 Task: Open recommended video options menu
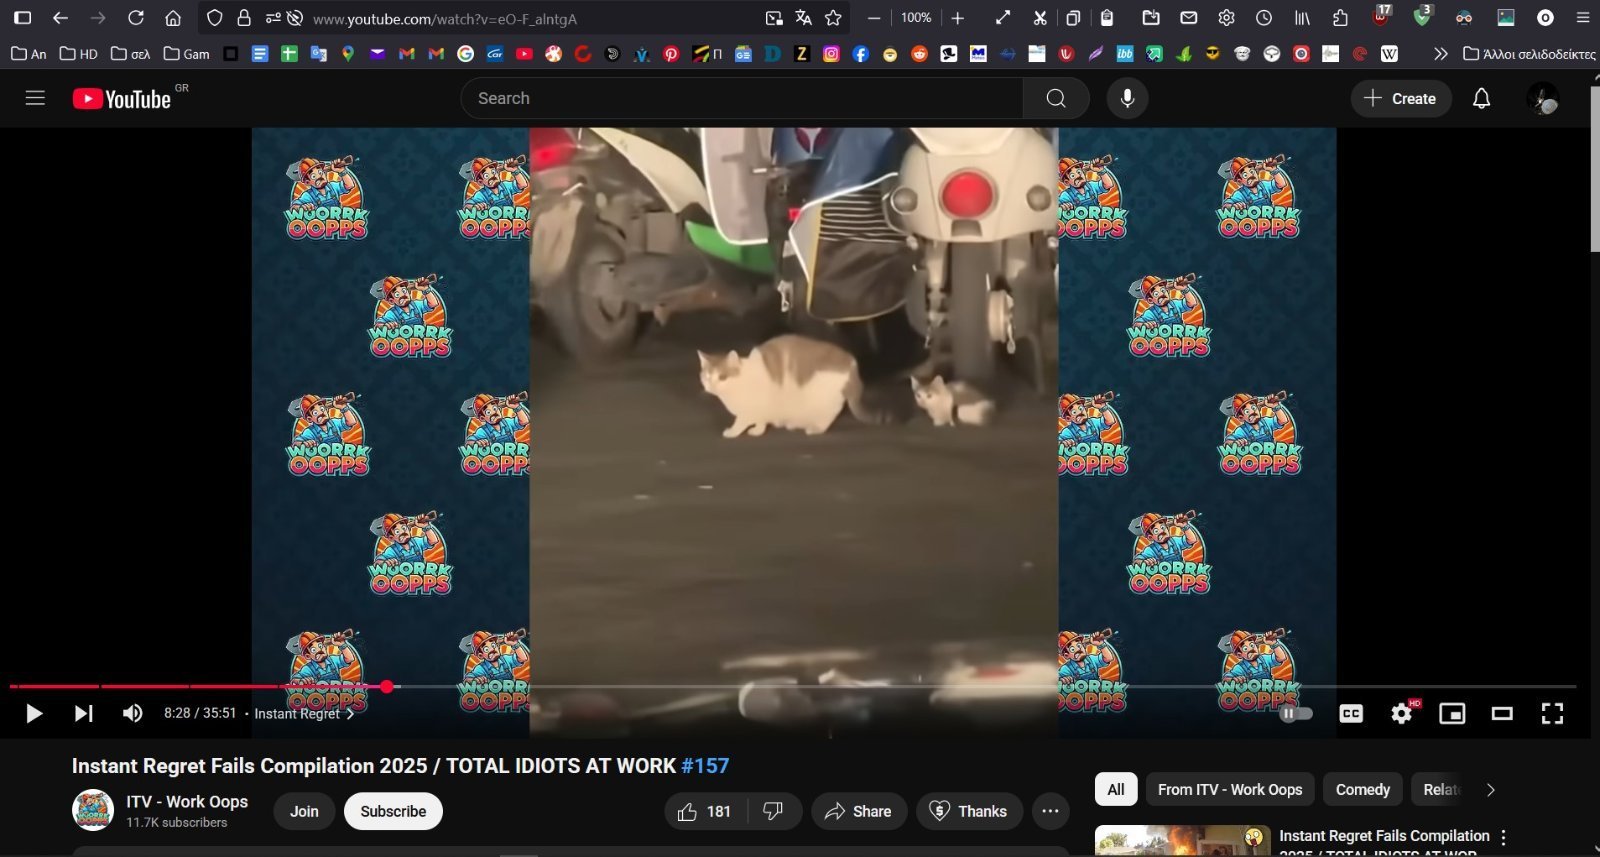[1503, 838]
